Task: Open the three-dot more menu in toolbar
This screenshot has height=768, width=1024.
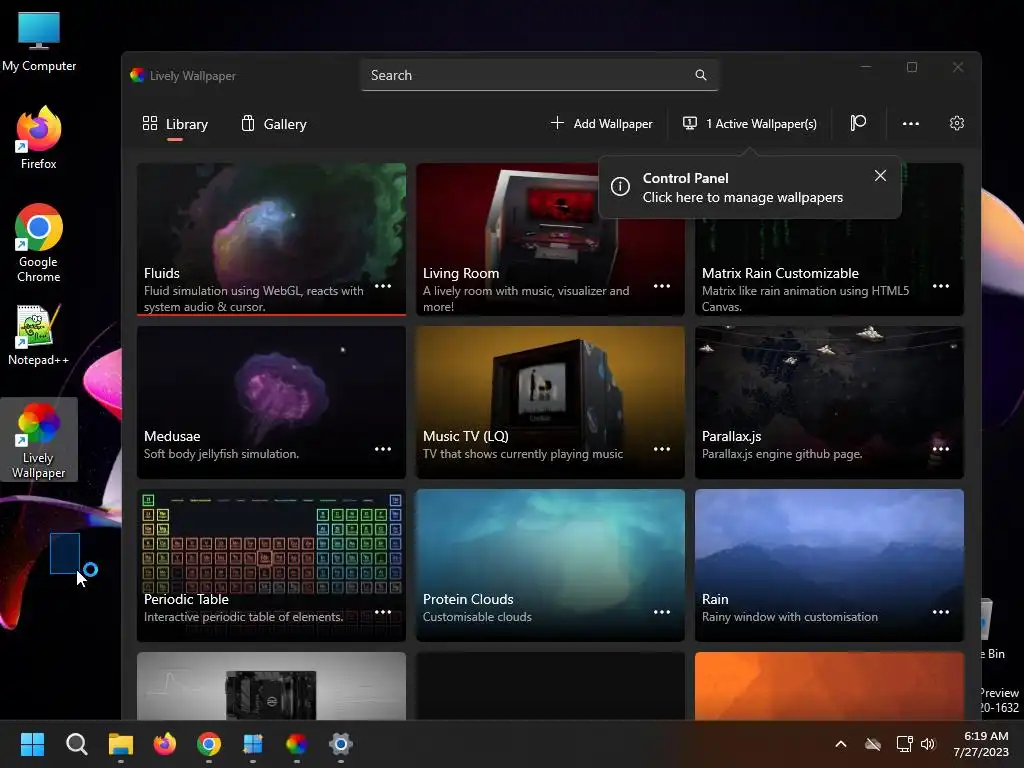Action: [910, 123]
